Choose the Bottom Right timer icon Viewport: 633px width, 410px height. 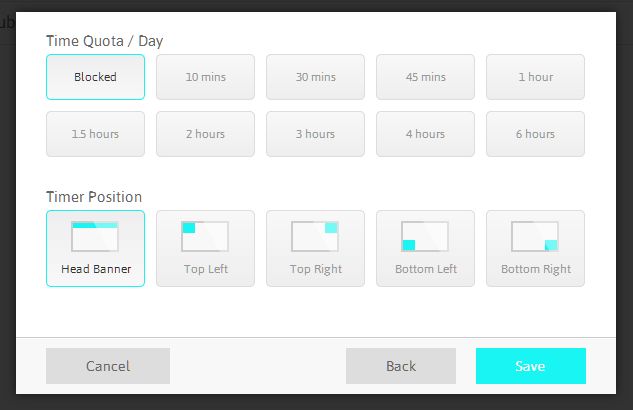(535, 236)
